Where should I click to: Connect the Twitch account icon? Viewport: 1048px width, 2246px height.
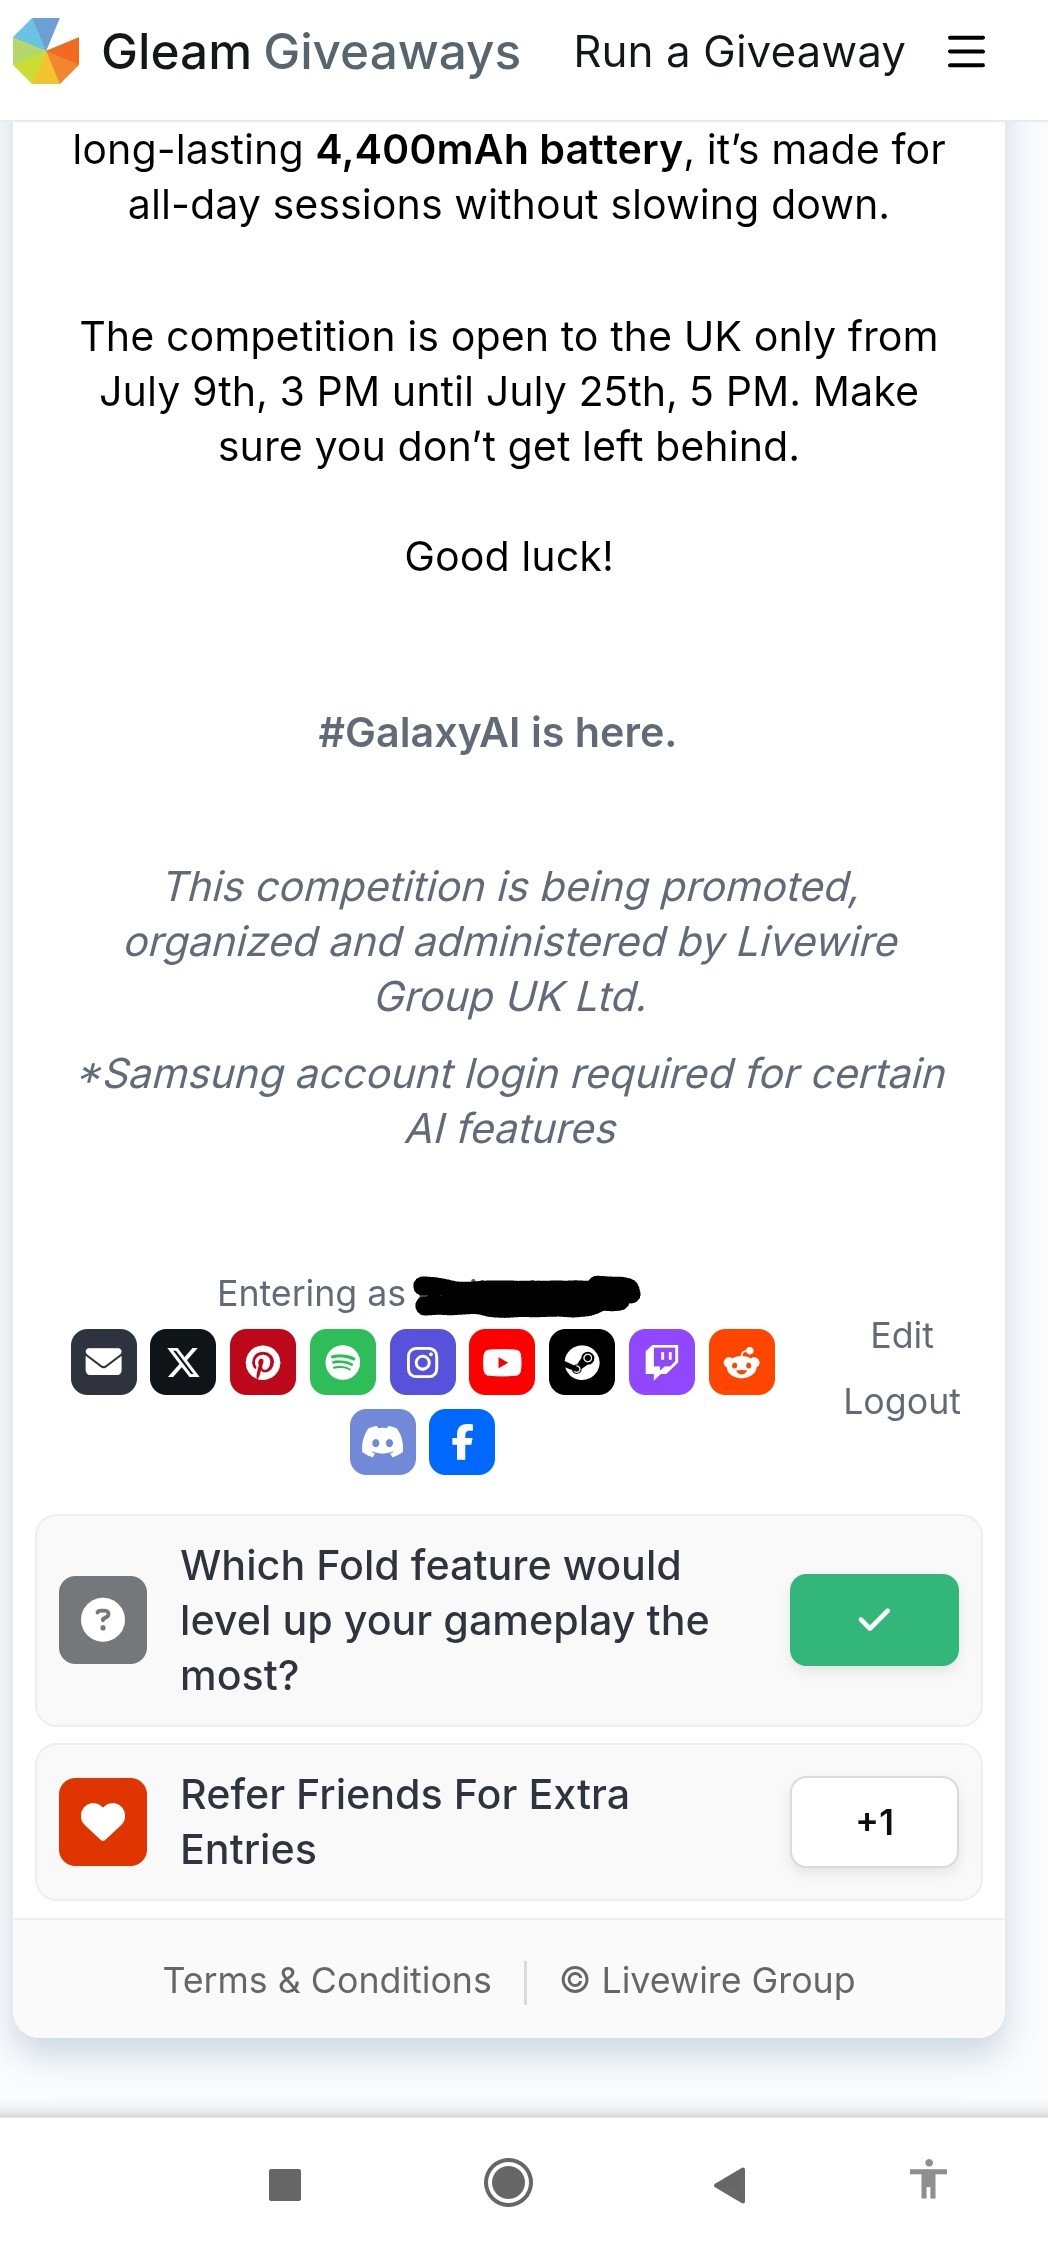(662, 1362)
